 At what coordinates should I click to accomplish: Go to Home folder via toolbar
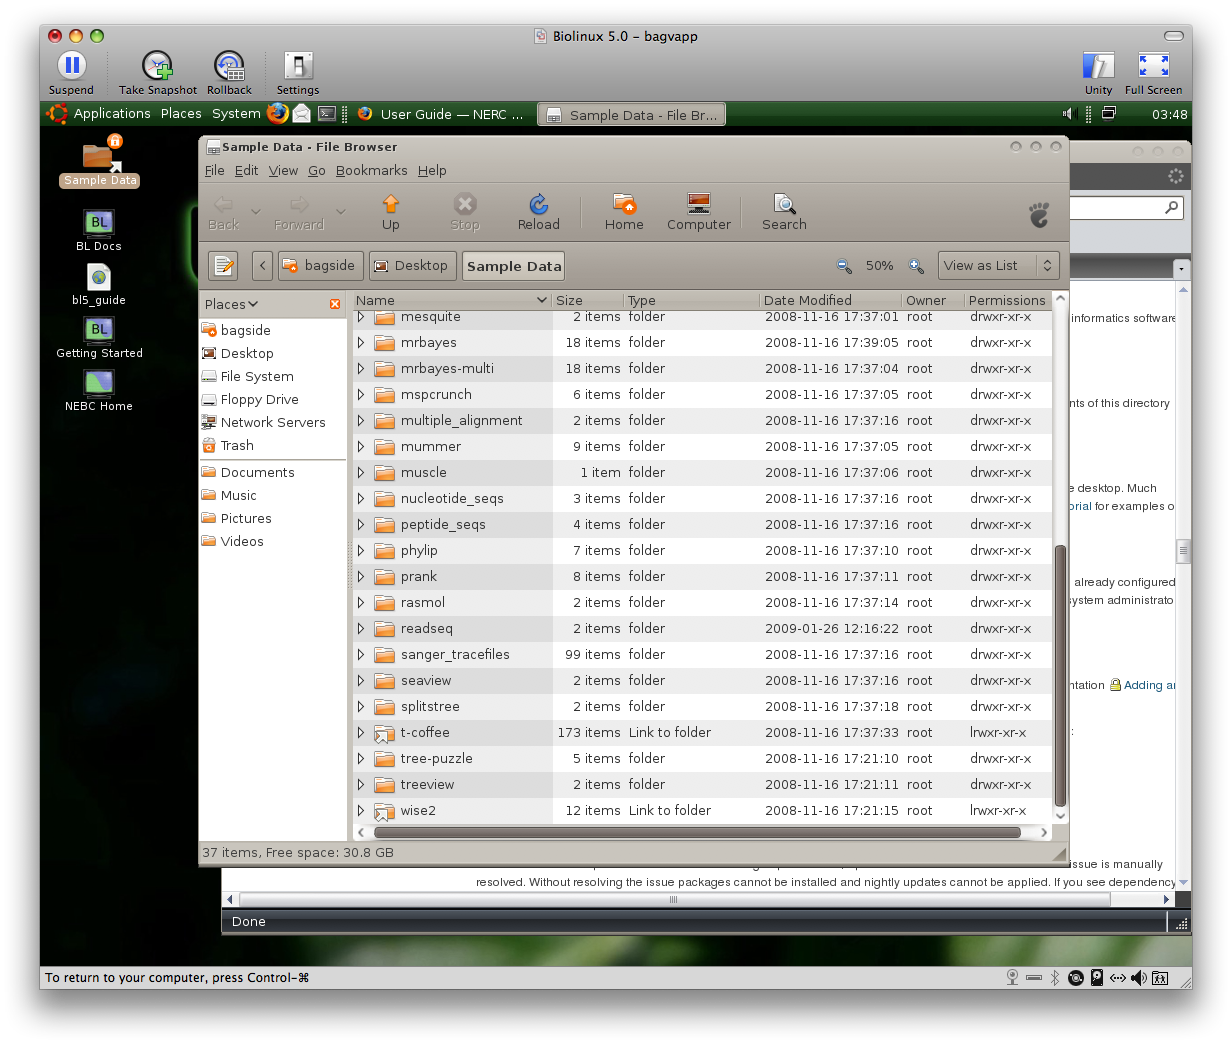click(x=624, y=206)
